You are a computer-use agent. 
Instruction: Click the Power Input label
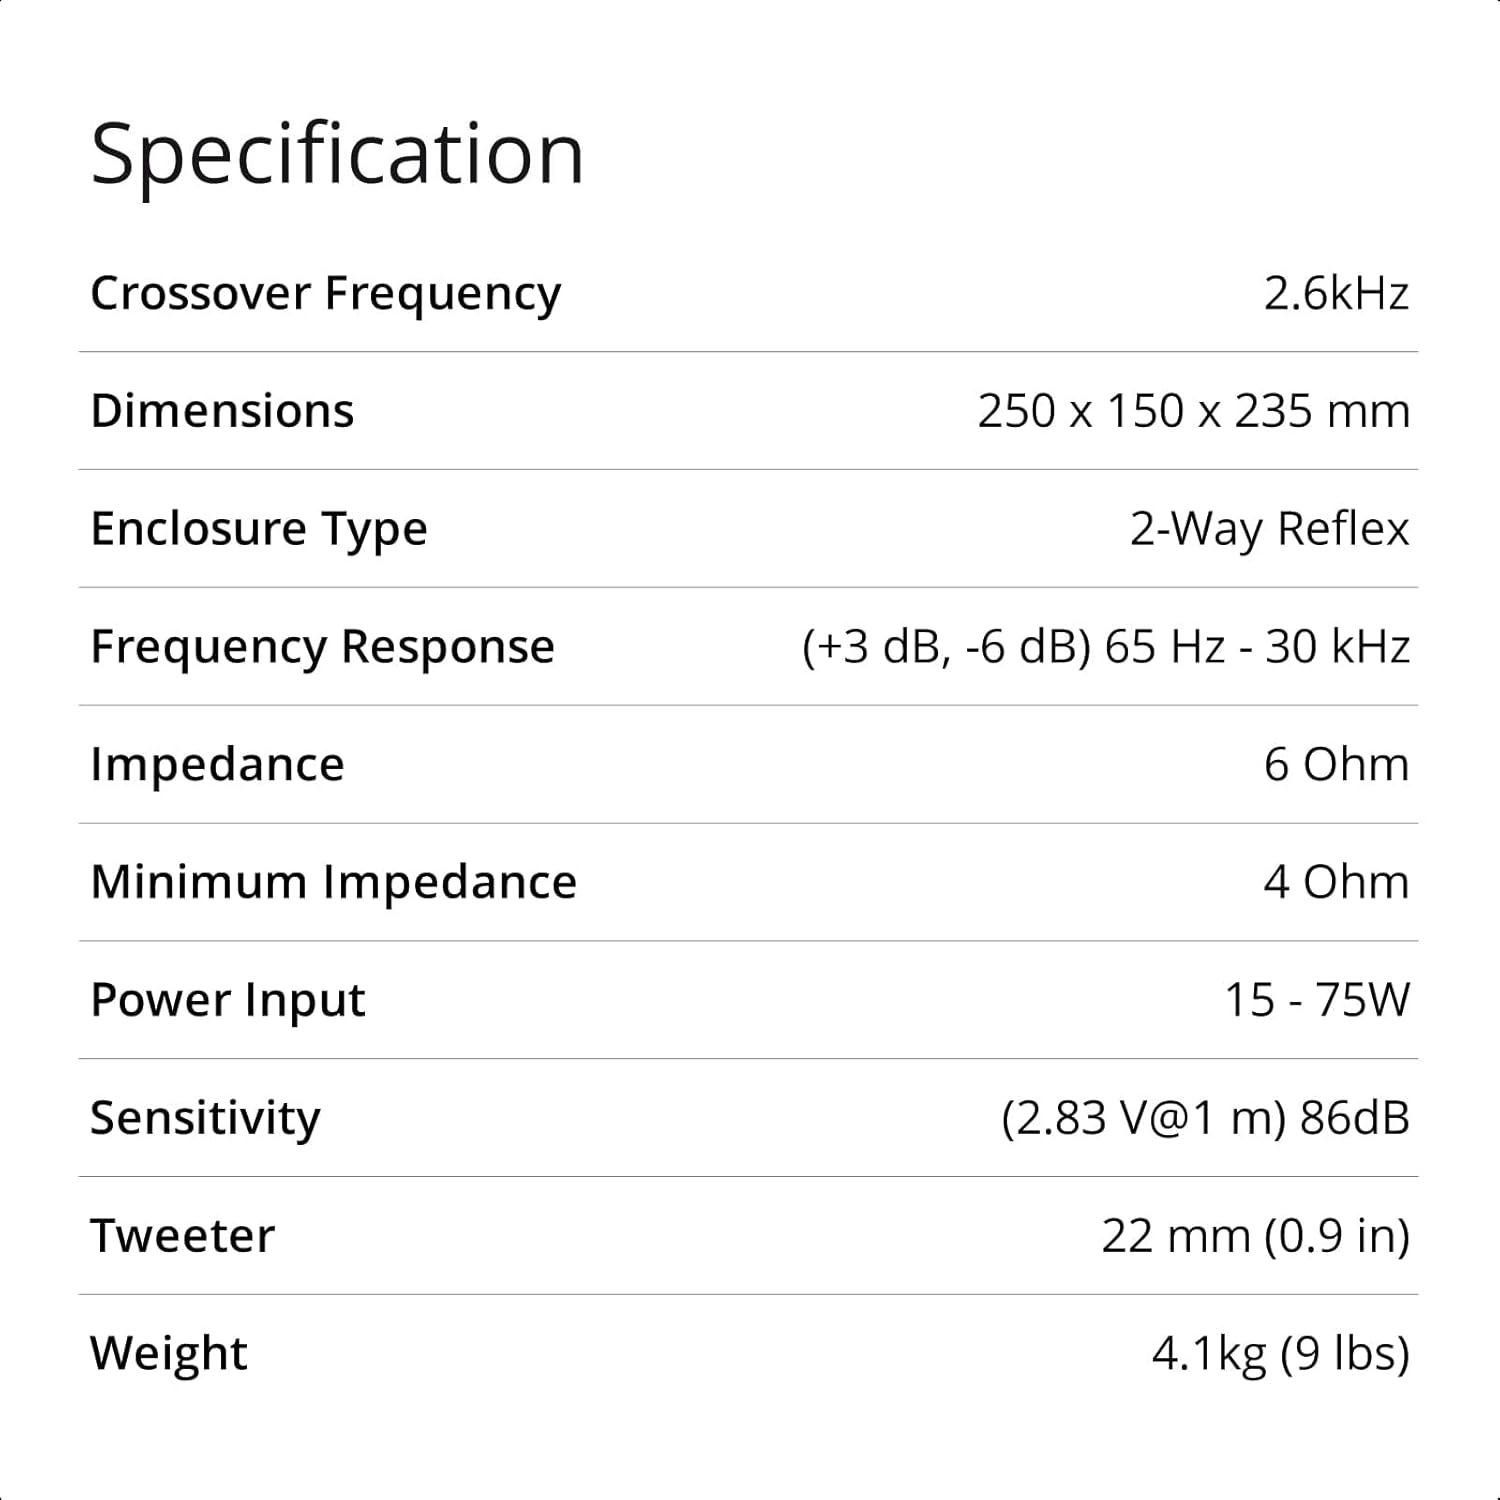(228, 1000)
